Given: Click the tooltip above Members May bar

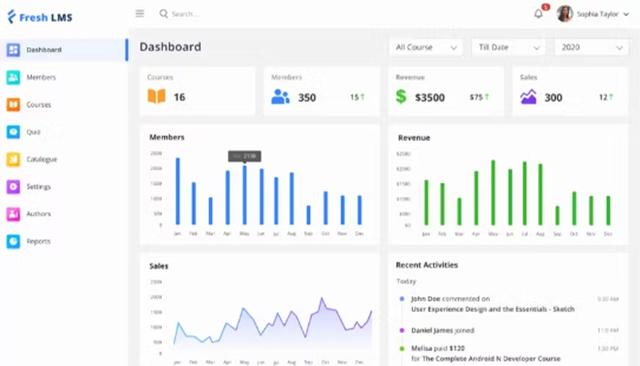Looking at the screenshot, I should click(244, 156).
